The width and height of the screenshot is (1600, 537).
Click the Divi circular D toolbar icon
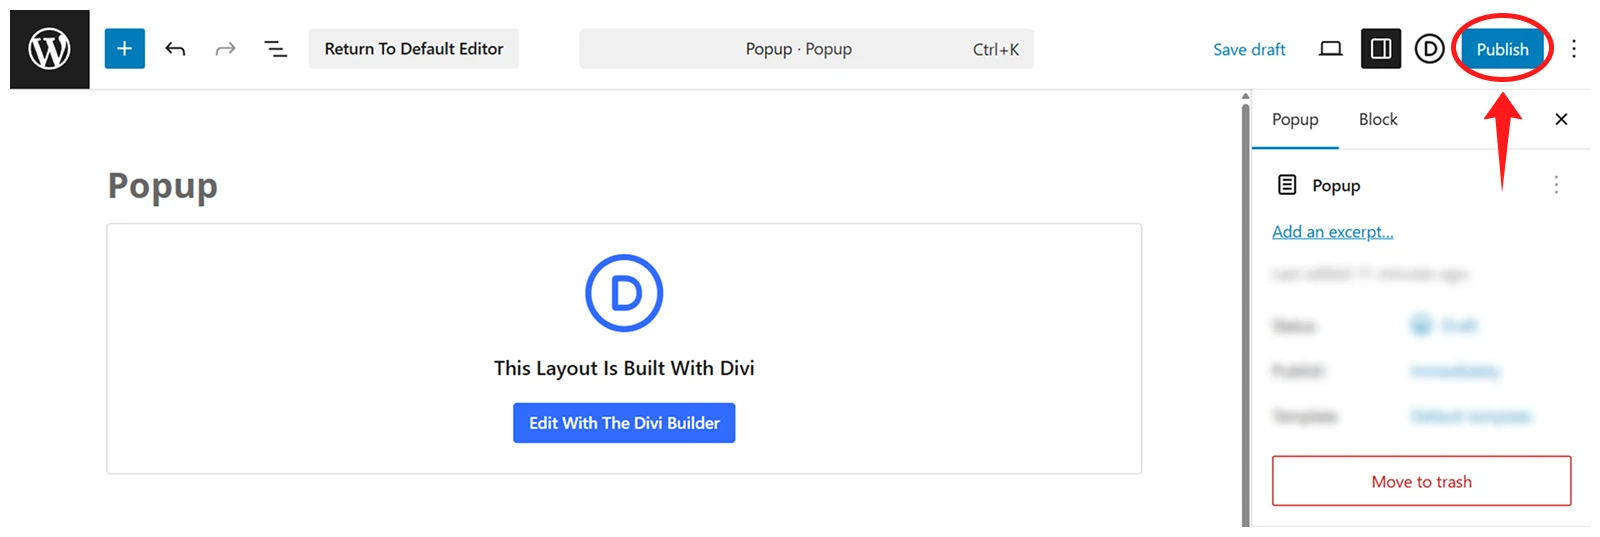click(1429, 49)
